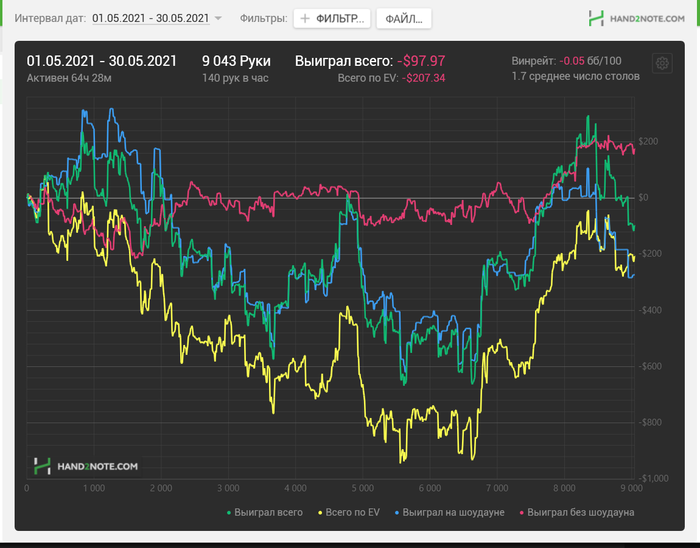Viewport: 700px width, 548px height.
Task: Click '1.7 среднее число столов' text
Action: 575,76
